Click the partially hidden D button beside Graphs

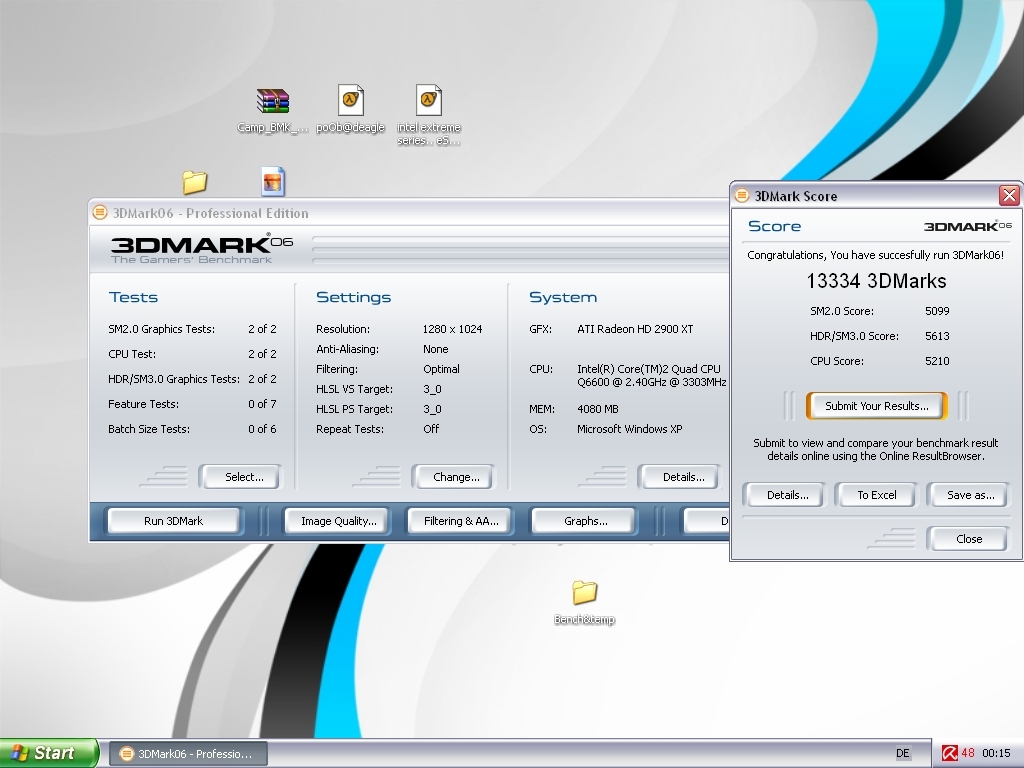pyautogui.click(x=706, y=520)
